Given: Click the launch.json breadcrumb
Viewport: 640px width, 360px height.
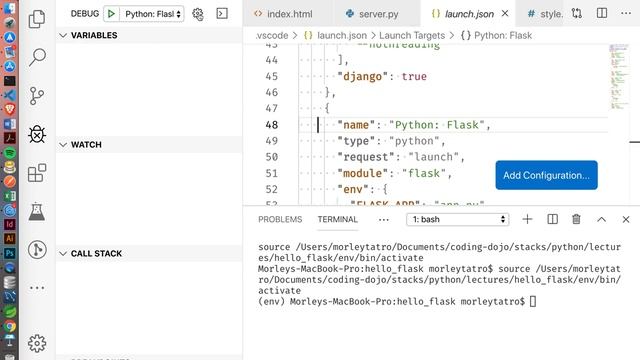Looking at the screenshot, I should tap(342, 36).
